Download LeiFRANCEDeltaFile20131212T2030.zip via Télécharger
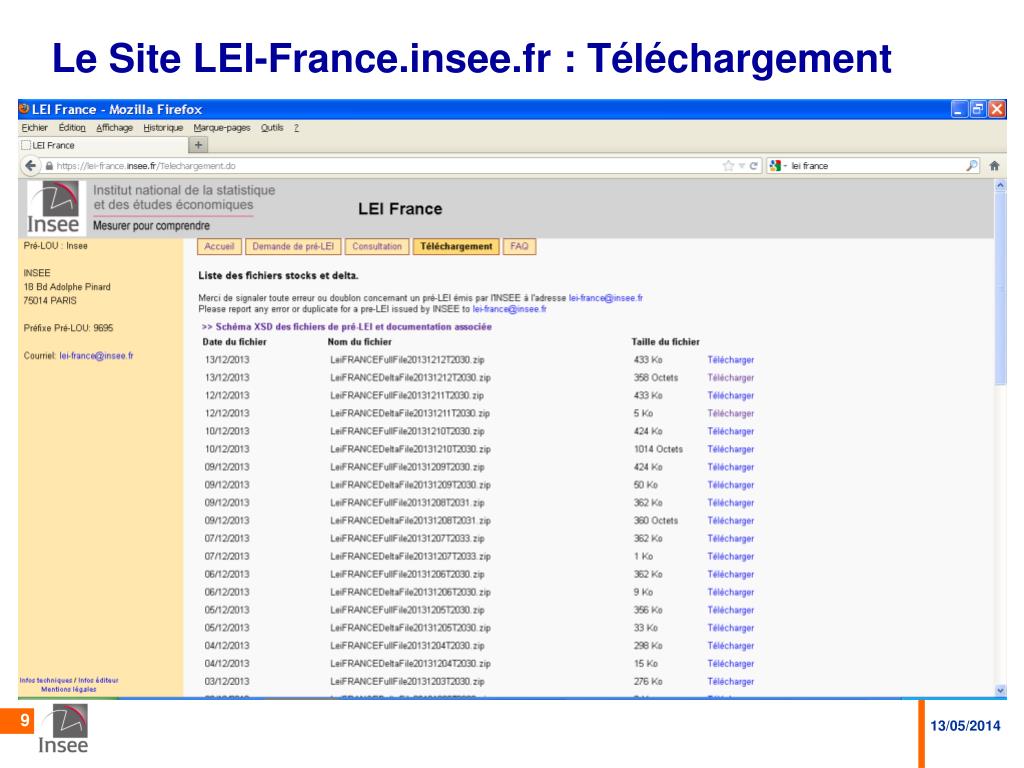The height and width of the screenshot is (768, 1024). [730, 377]
